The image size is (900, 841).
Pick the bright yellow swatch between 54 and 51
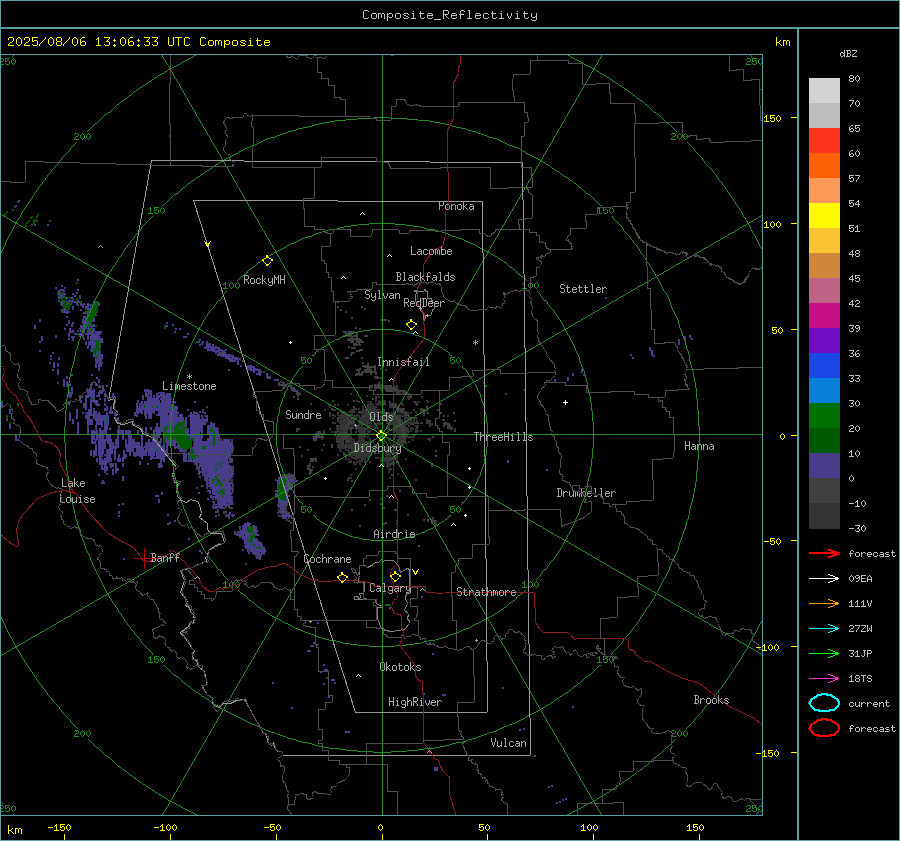(x=824, y=215)
